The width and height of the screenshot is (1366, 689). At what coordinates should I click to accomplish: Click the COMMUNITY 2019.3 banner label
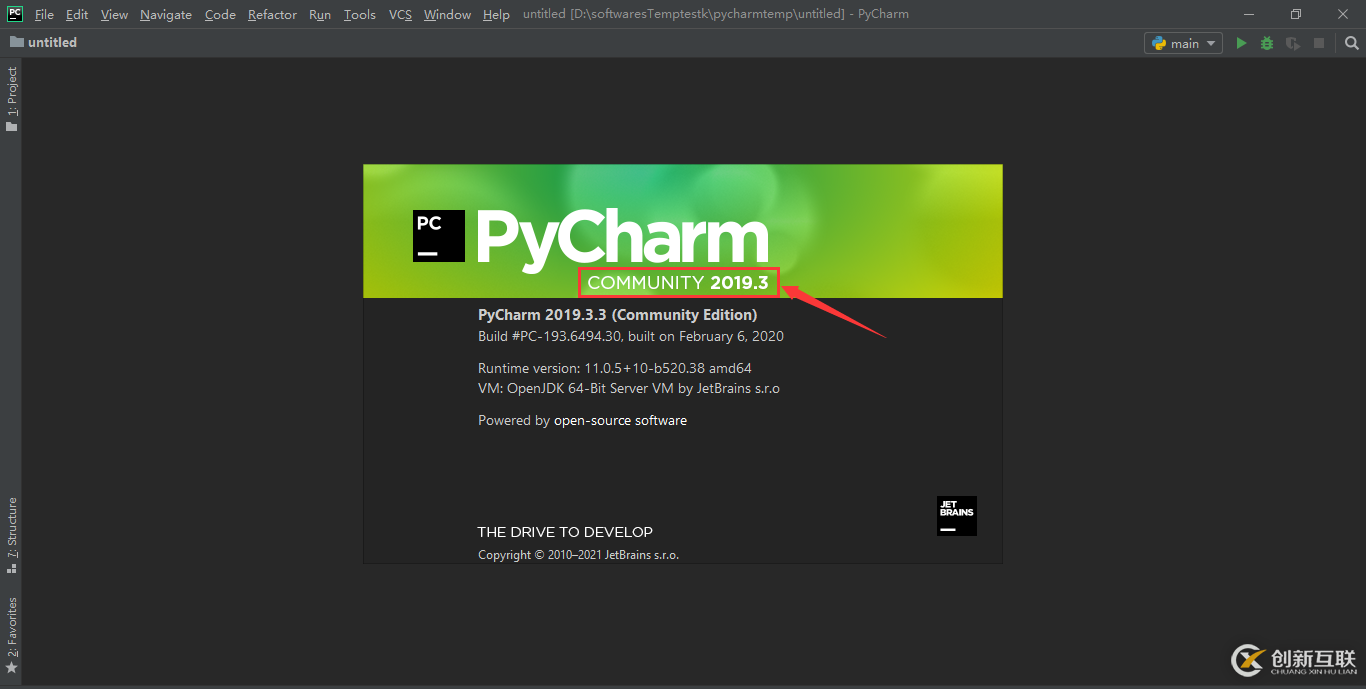click(678, 283)
